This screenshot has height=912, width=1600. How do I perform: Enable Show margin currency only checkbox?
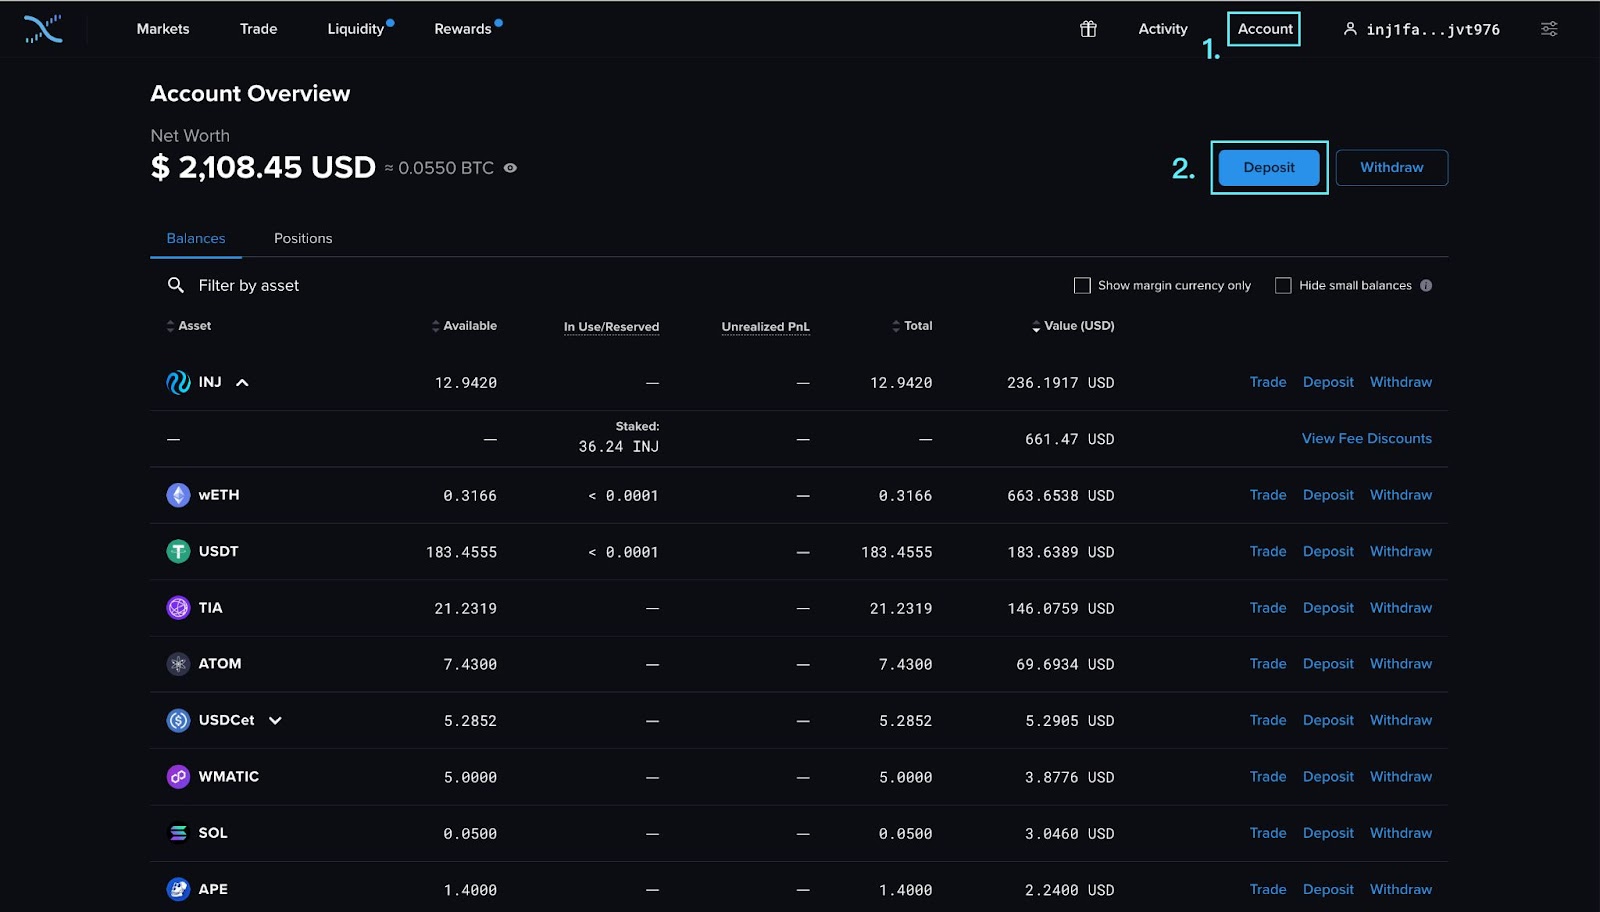pyautogui.click(x=1082, y=285)
